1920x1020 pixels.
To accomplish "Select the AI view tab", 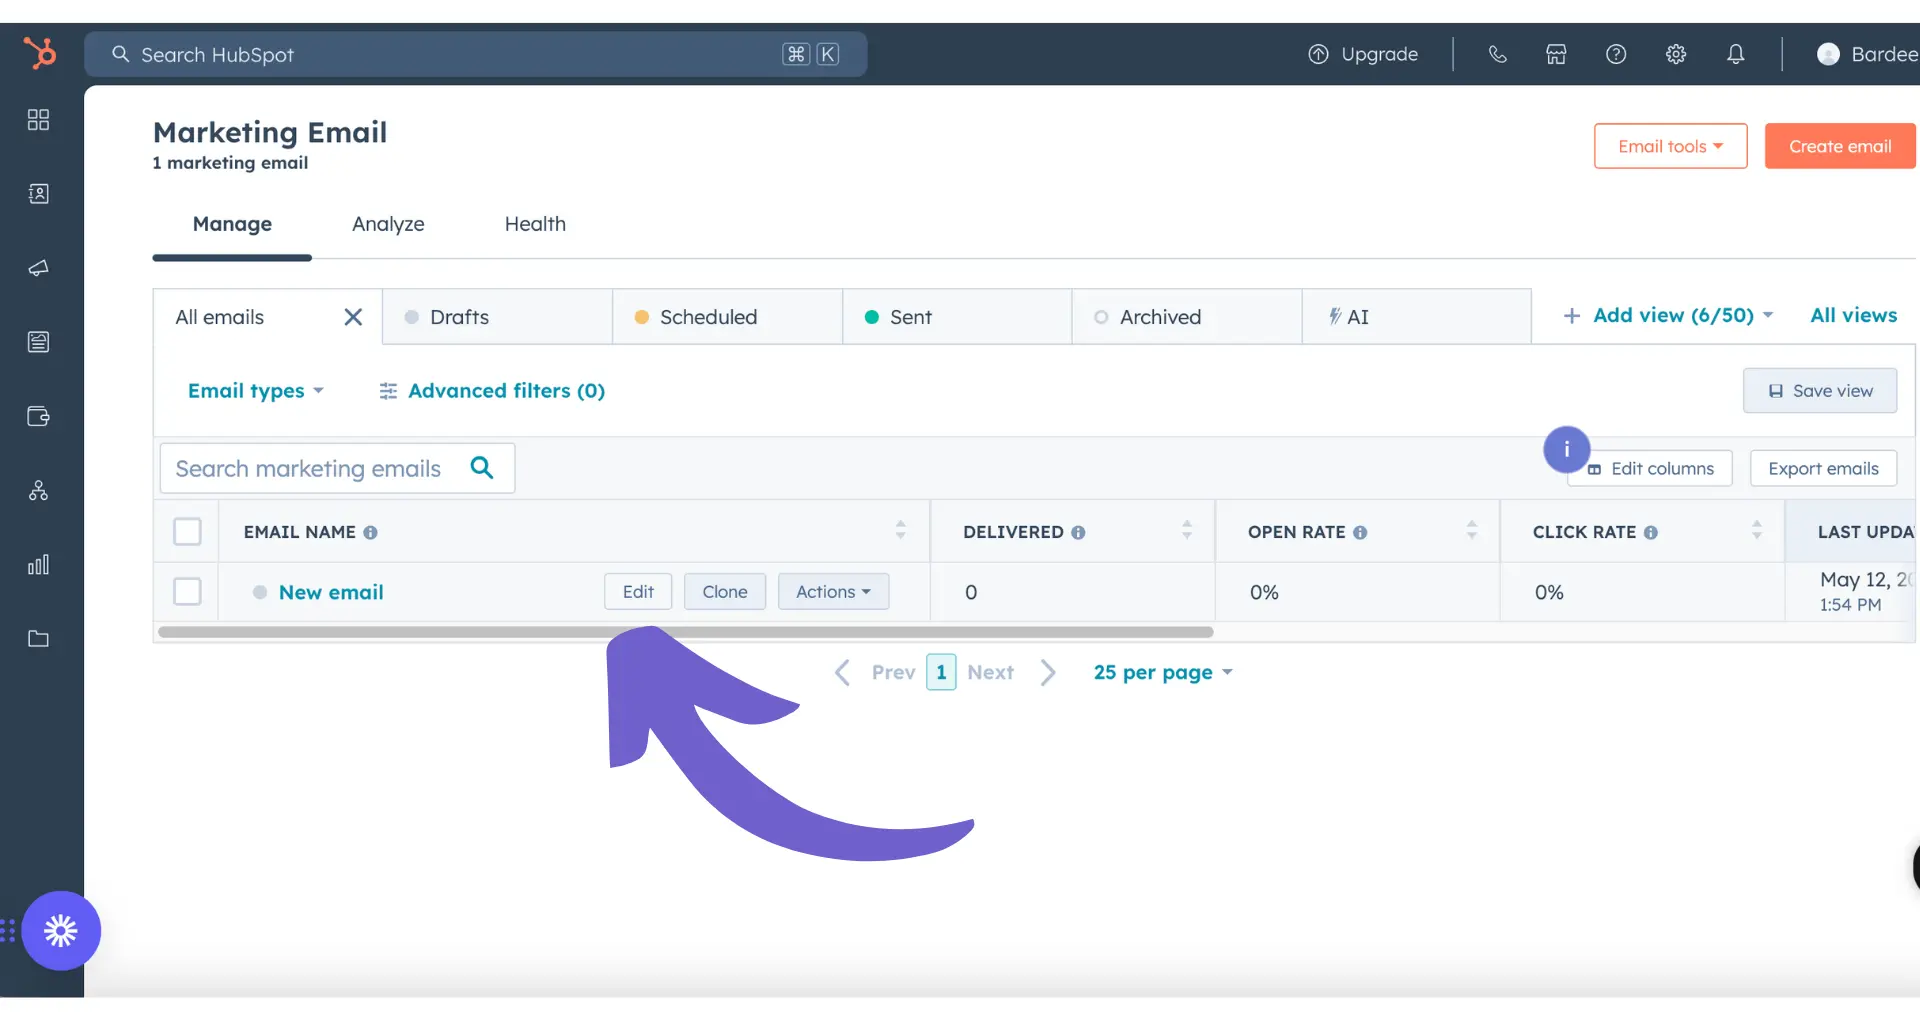I will [x=1417, y=317].
